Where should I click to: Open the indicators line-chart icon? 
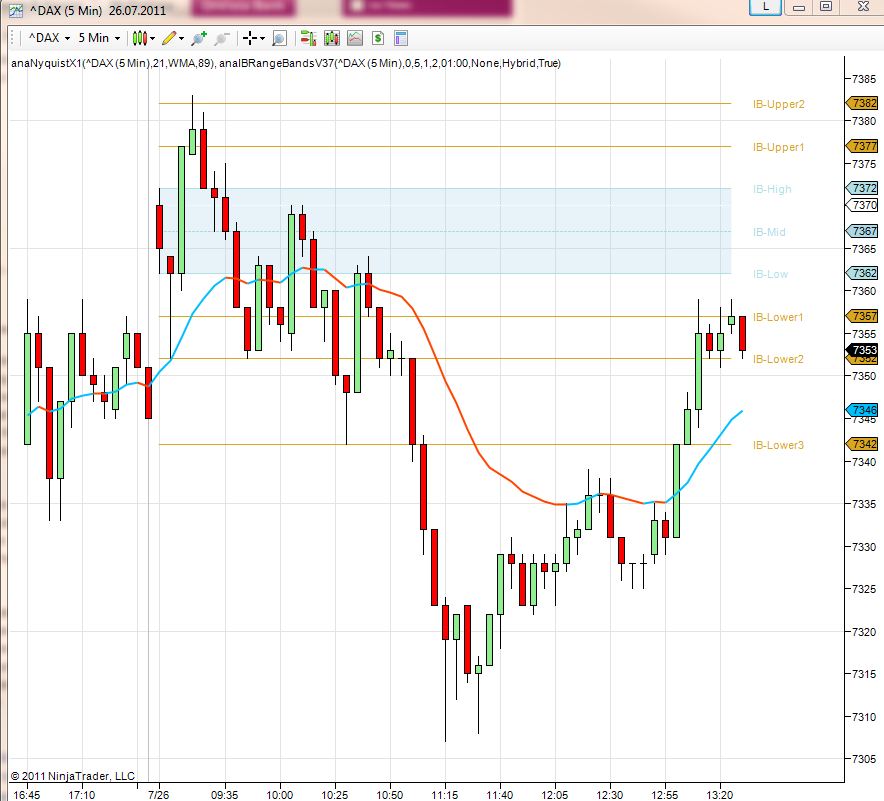tap(355, 38)
